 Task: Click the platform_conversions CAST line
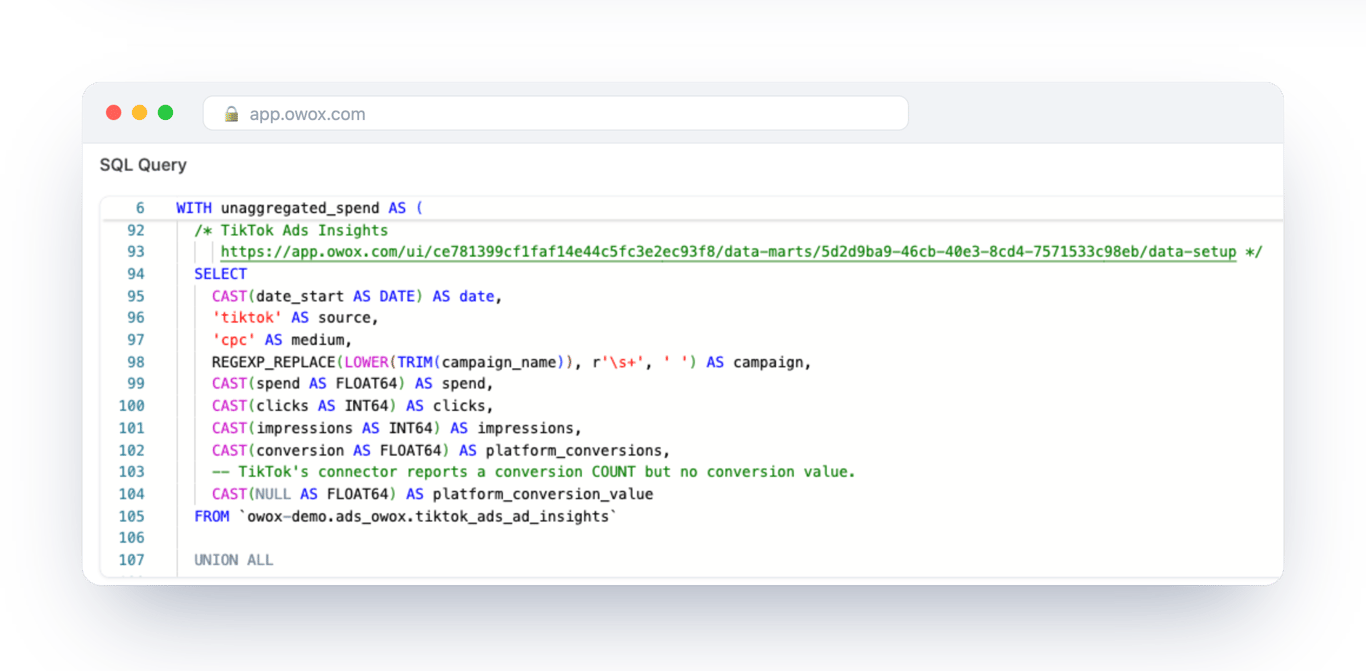click(440, 450)
